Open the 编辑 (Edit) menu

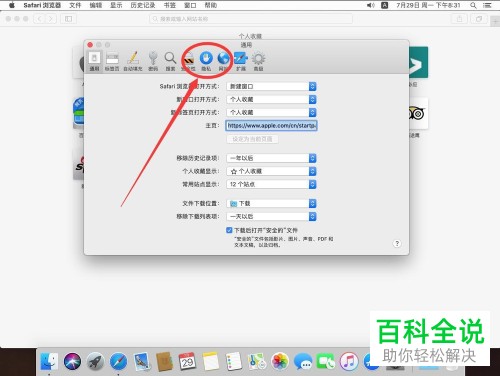tap(96, 5)
